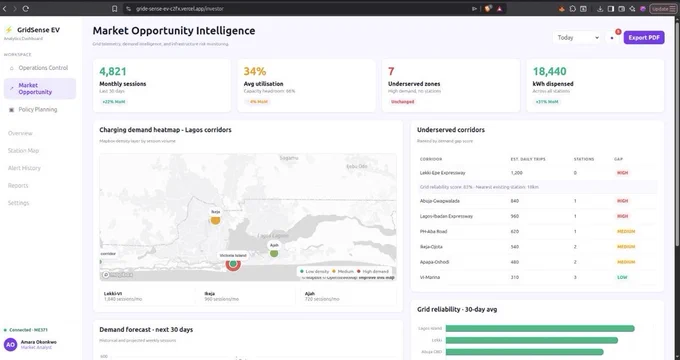Bookmark this page with the bookmark icon
This screenshot has height=360, width=680.
point(114,9)
